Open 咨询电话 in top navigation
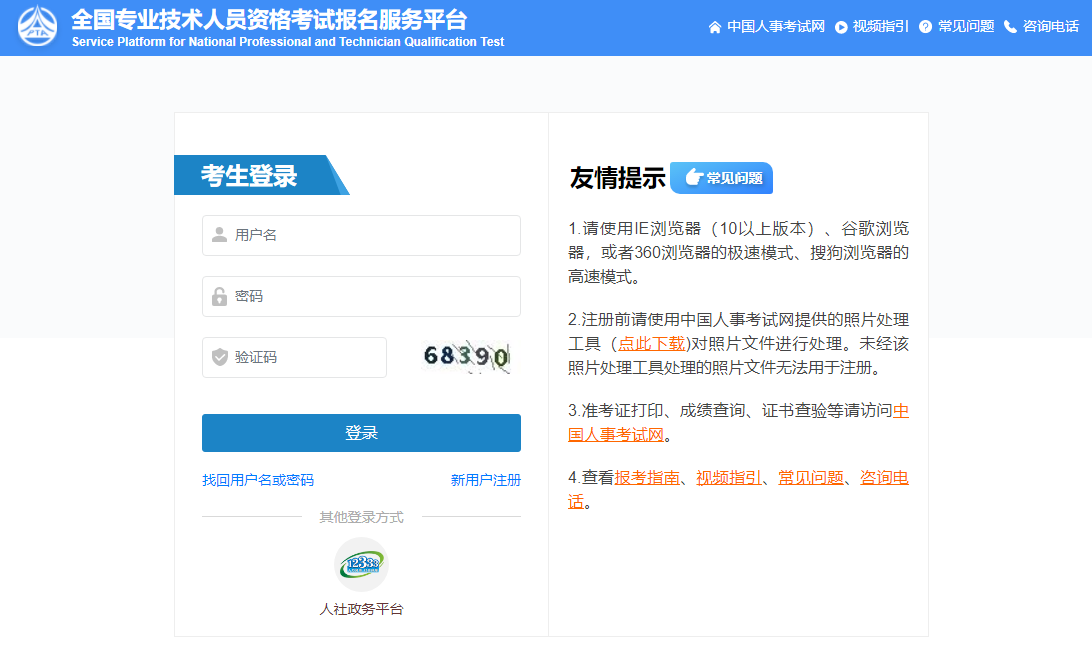Viewport: 1092px width, 668px height. [x=1050, y=27]
